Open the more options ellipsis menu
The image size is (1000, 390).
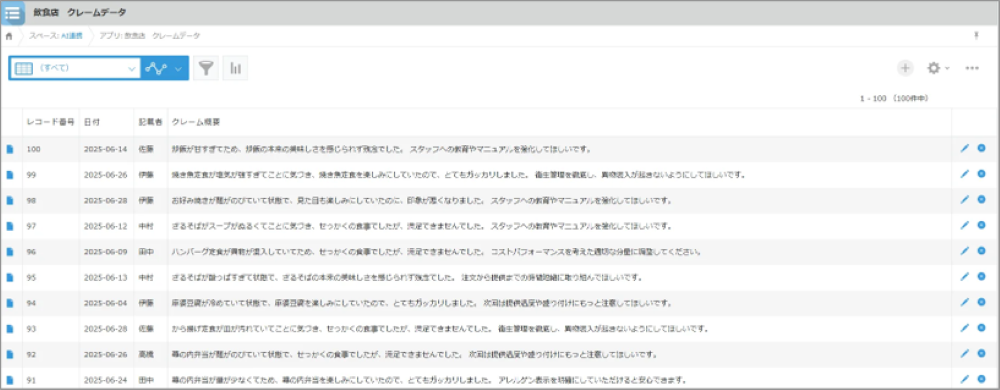coord(972,68)
